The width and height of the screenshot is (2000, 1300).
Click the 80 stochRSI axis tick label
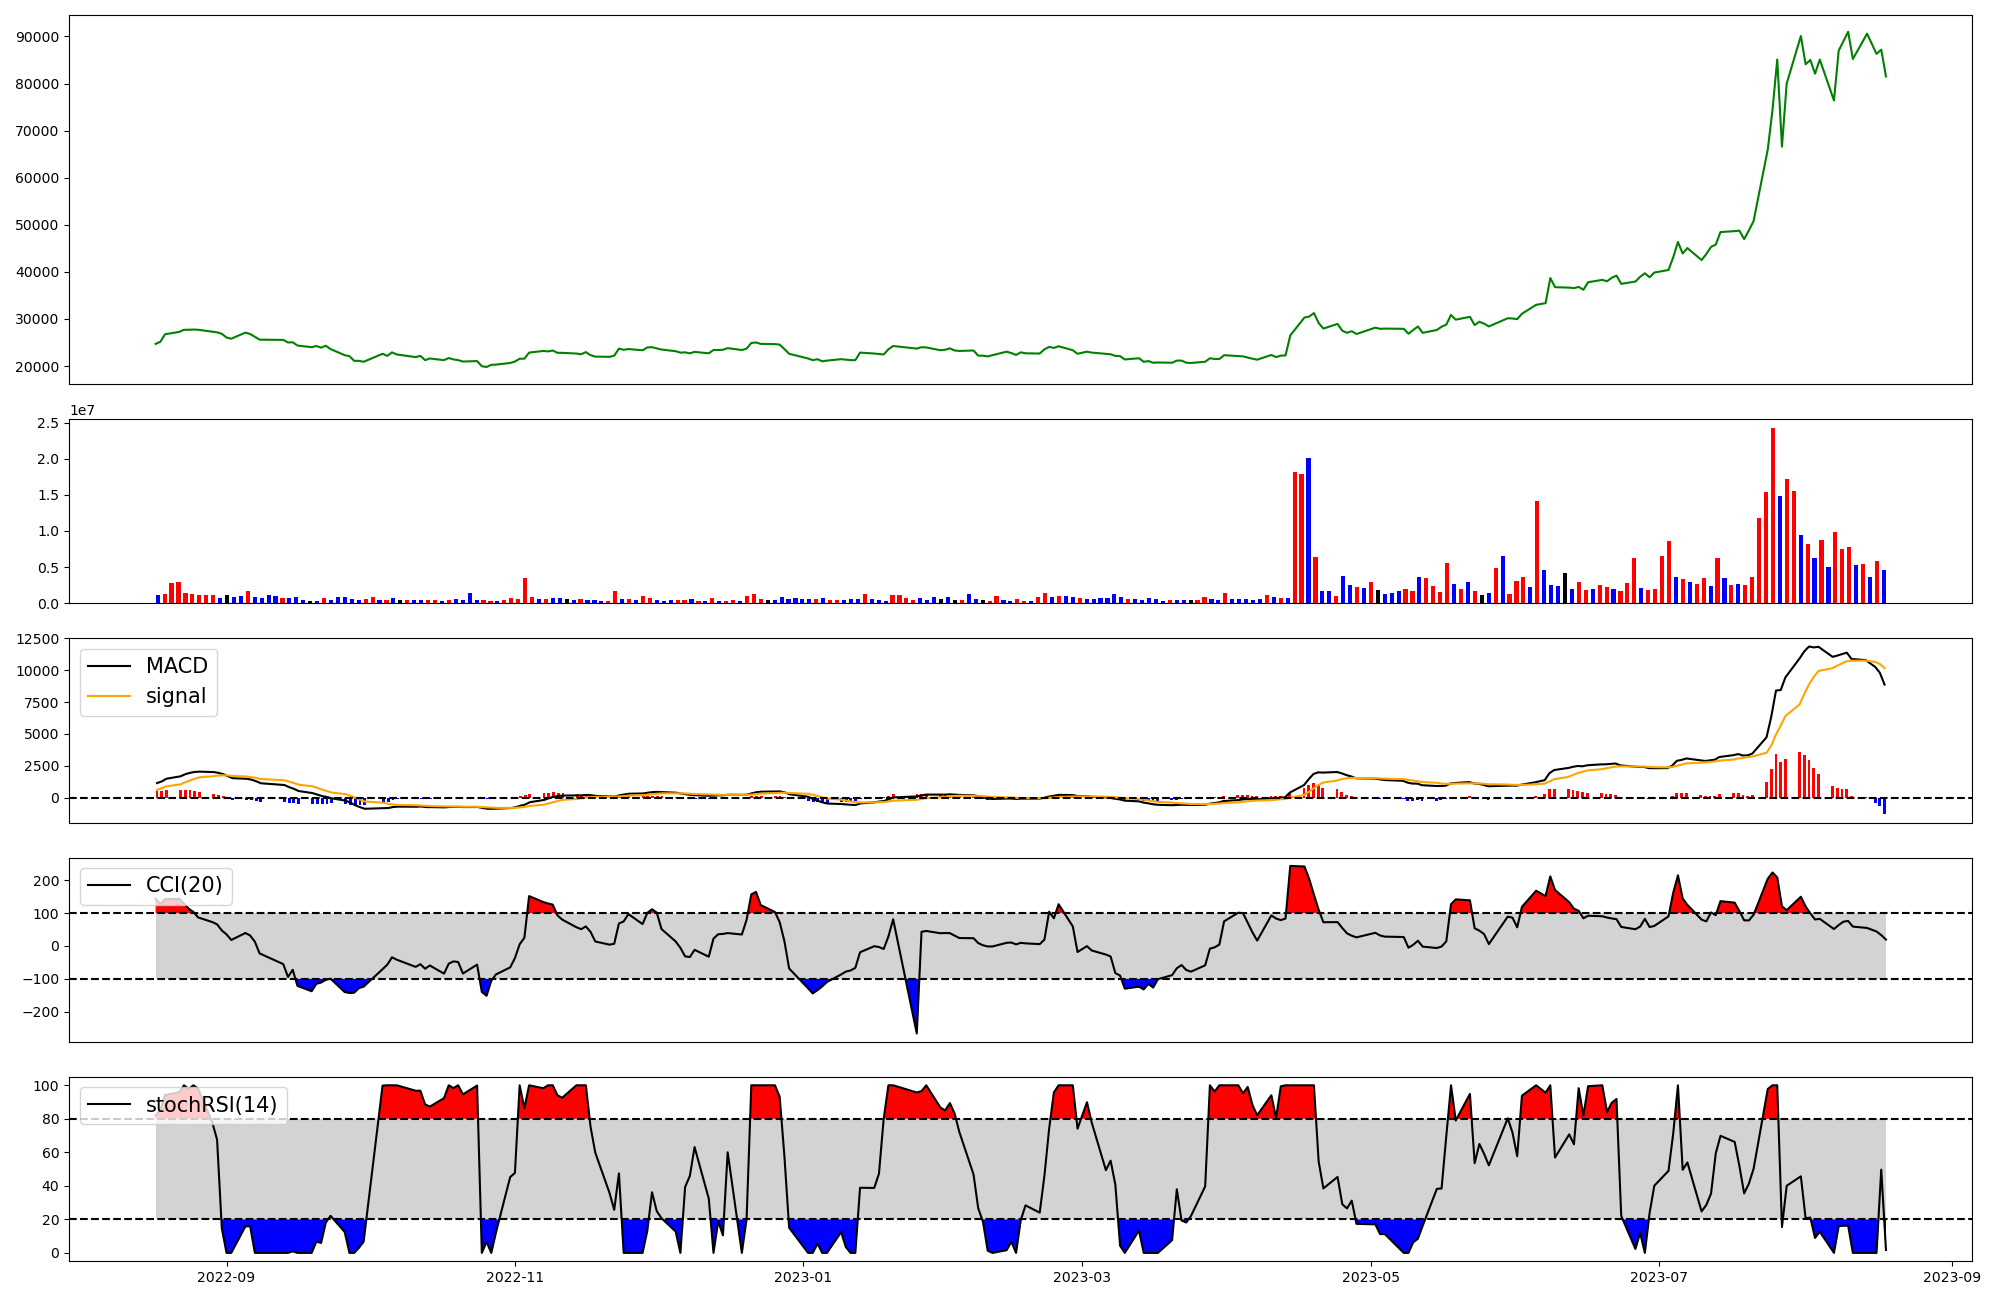coord(50,1119)
